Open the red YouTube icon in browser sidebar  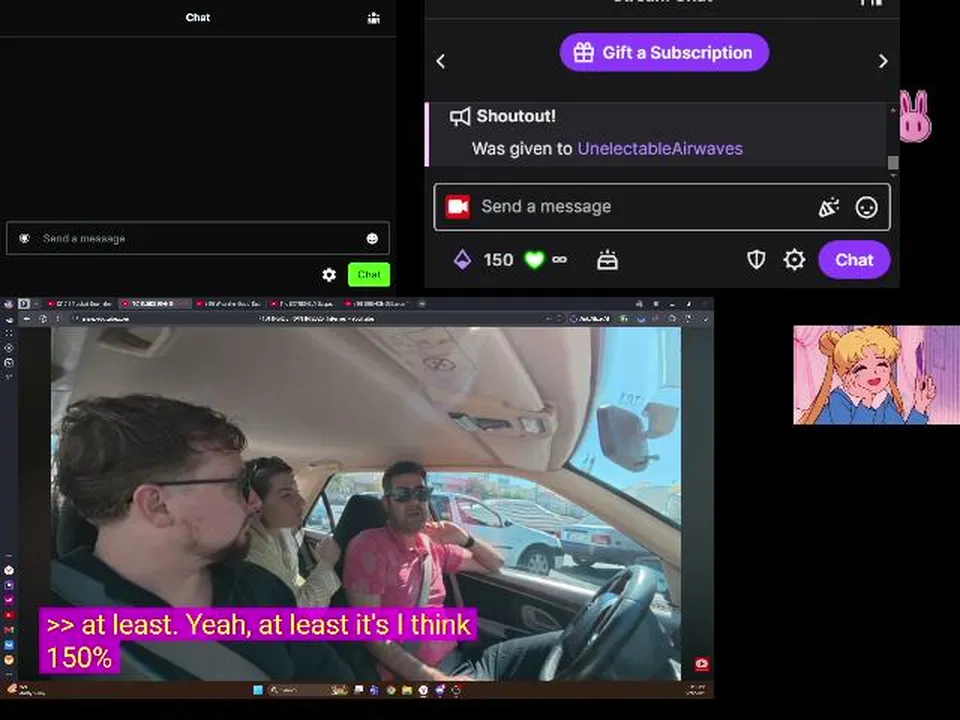pyautogui.click(x=9, y=615)
